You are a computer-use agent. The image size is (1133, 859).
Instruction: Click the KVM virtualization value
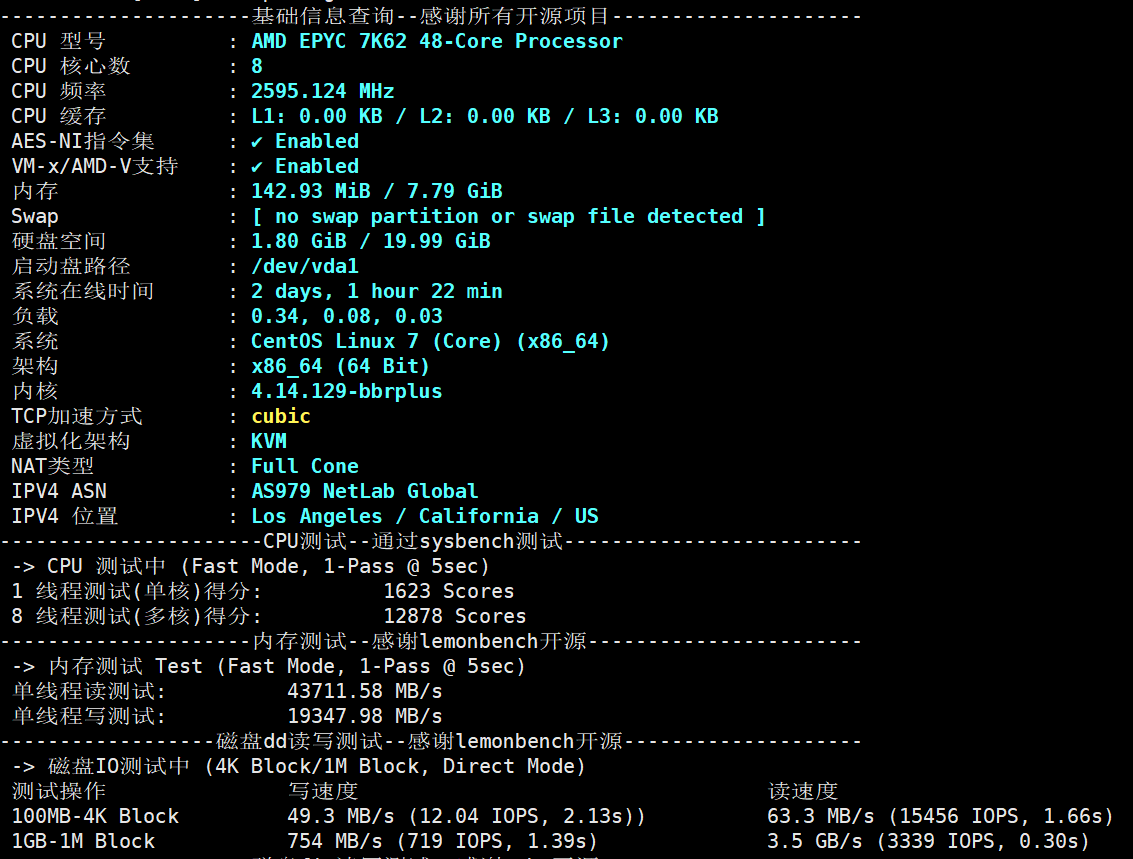[269, 441]
